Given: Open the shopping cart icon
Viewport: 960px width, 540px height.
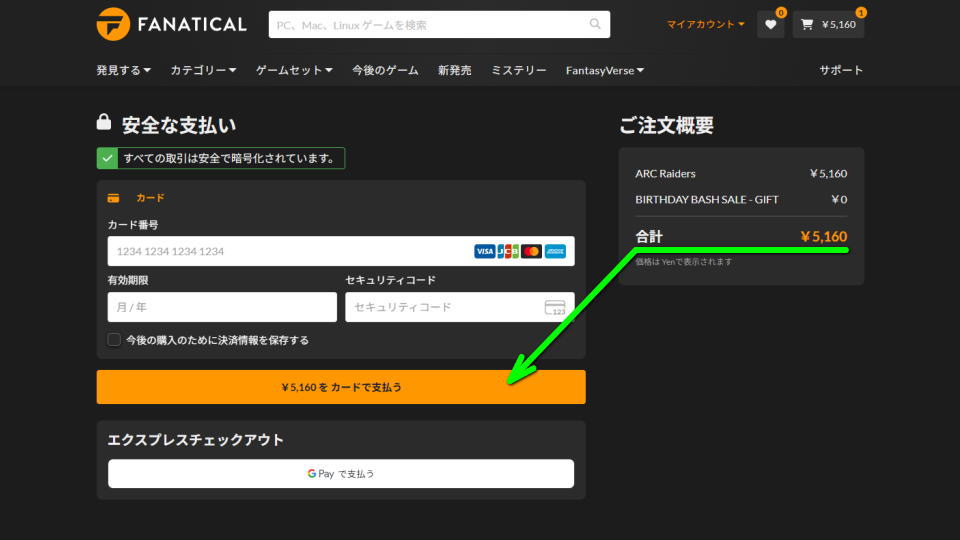Looking at the screenshot, I should 807,24.
